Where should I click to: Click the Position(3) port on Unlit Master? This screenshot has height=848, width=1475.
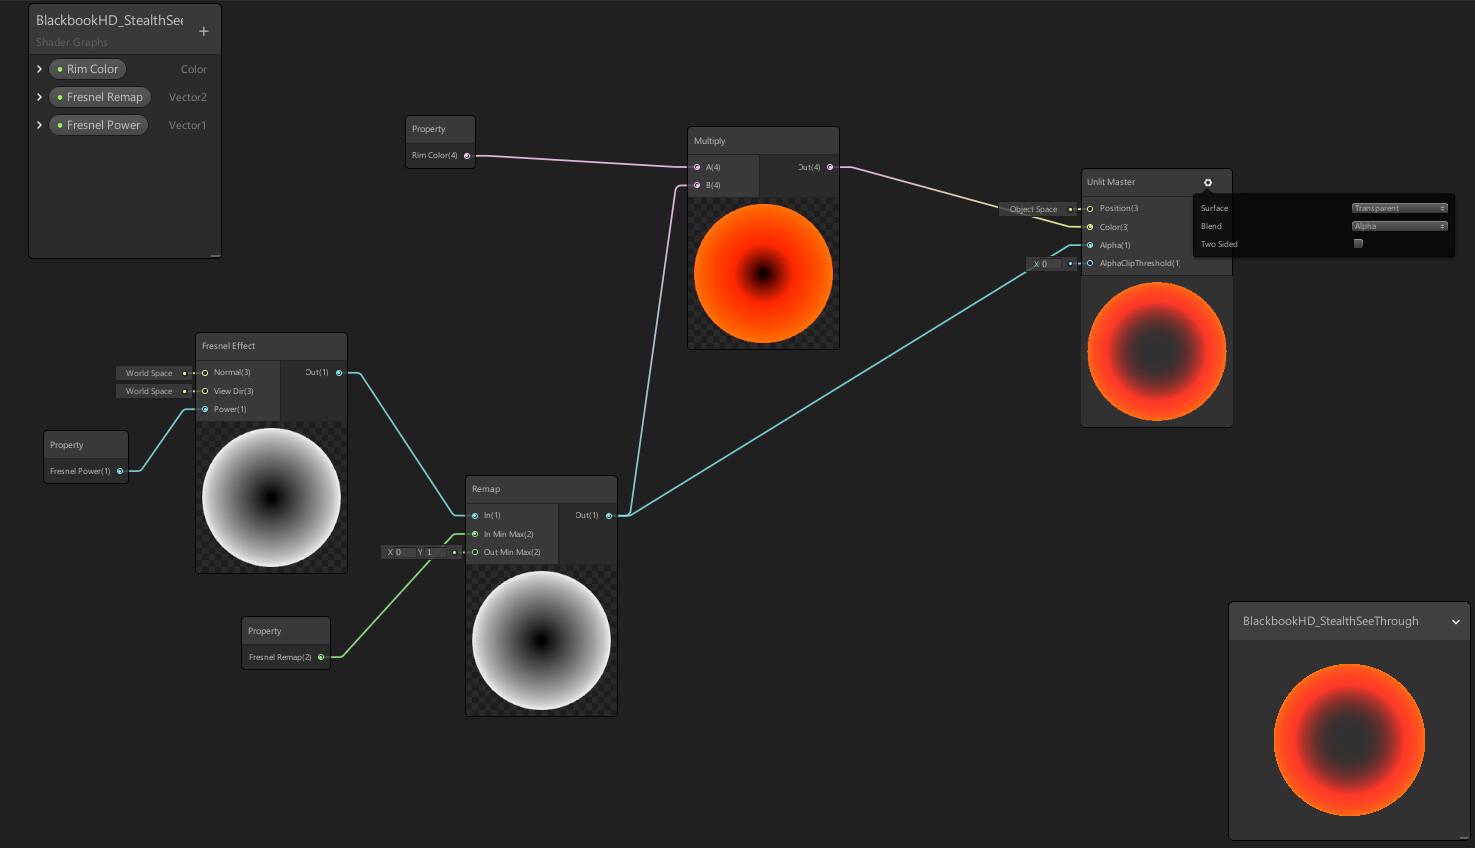point(1089,208)
